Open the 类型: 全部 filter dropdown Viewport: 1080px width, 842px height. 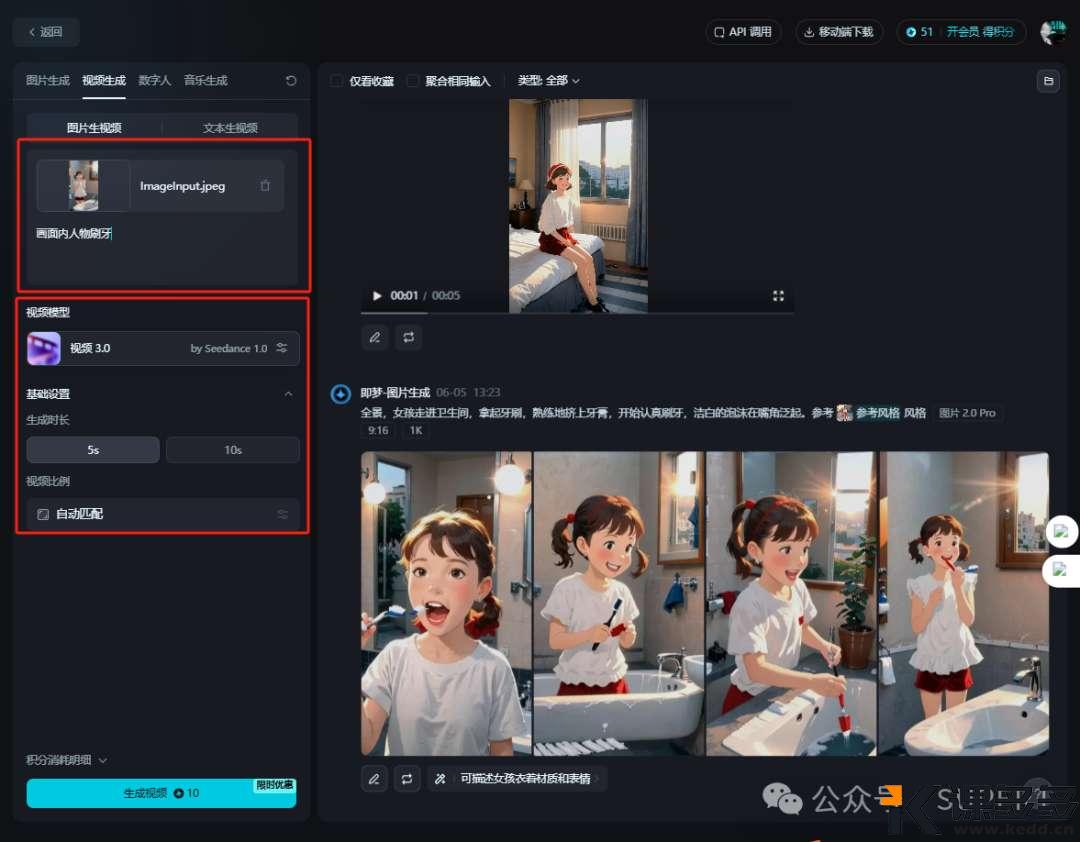(x=548, y=81)
